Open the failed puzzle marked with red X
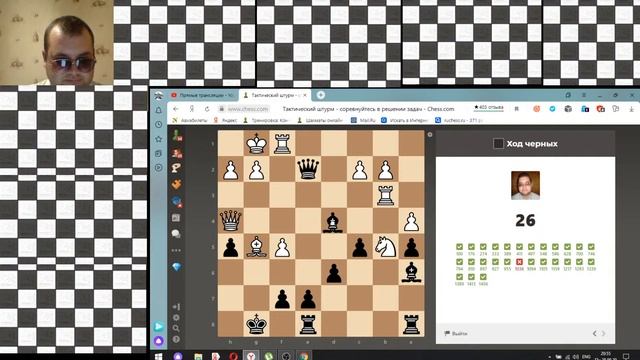The width and height of the screenshot is (640, 360). coord(519,262)
